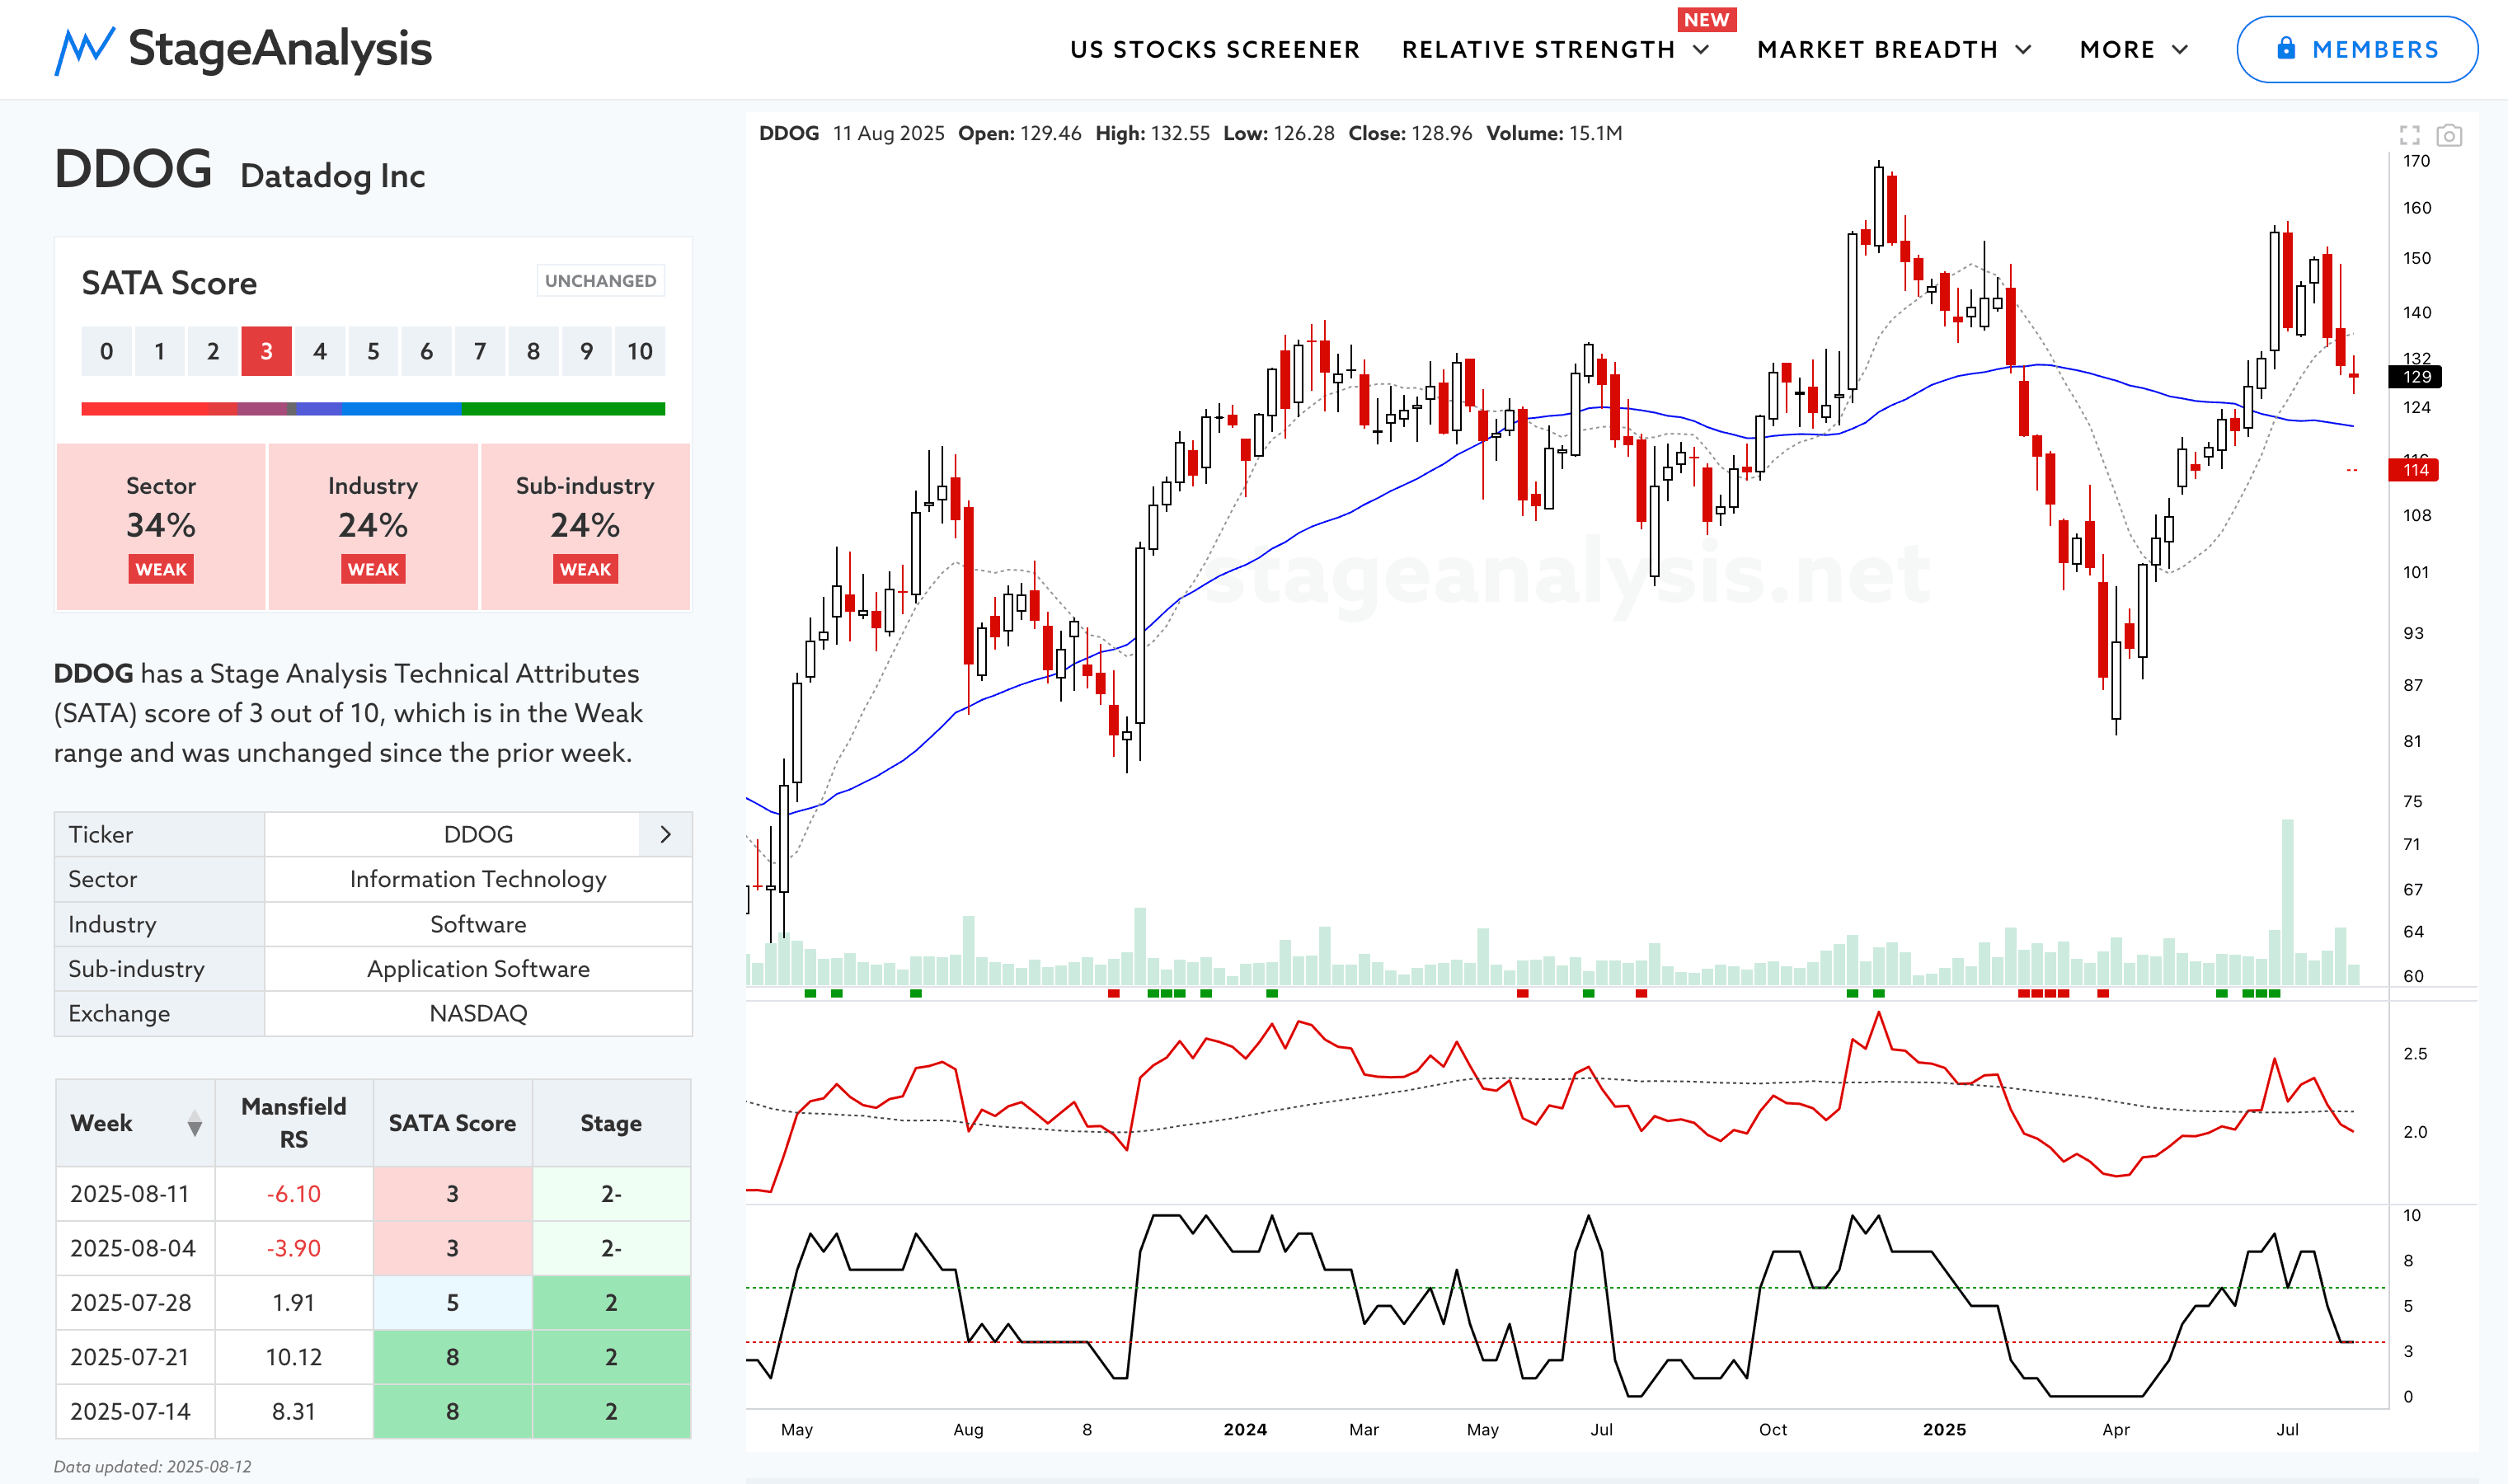This screenshot has height=1484, width=2508.
Task: Click the Software industry cell
Action: (478, 924)
